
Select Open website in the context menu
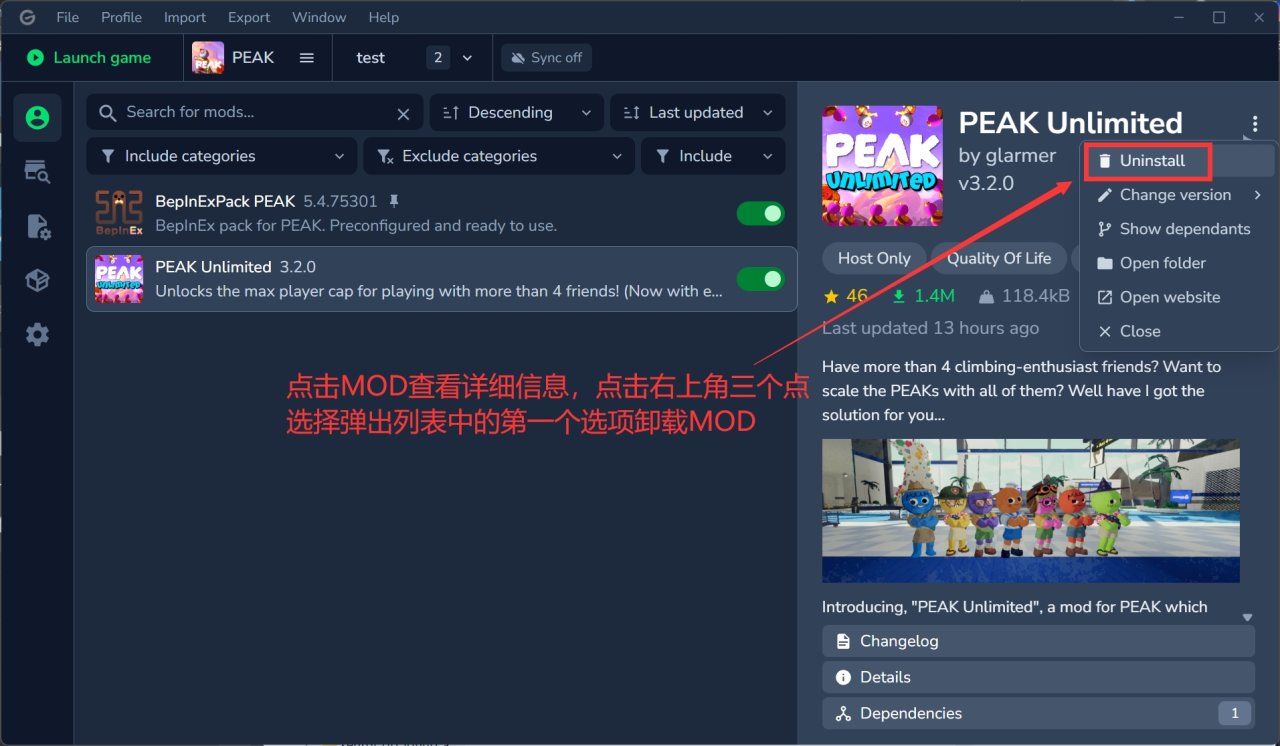[1178, 297]
